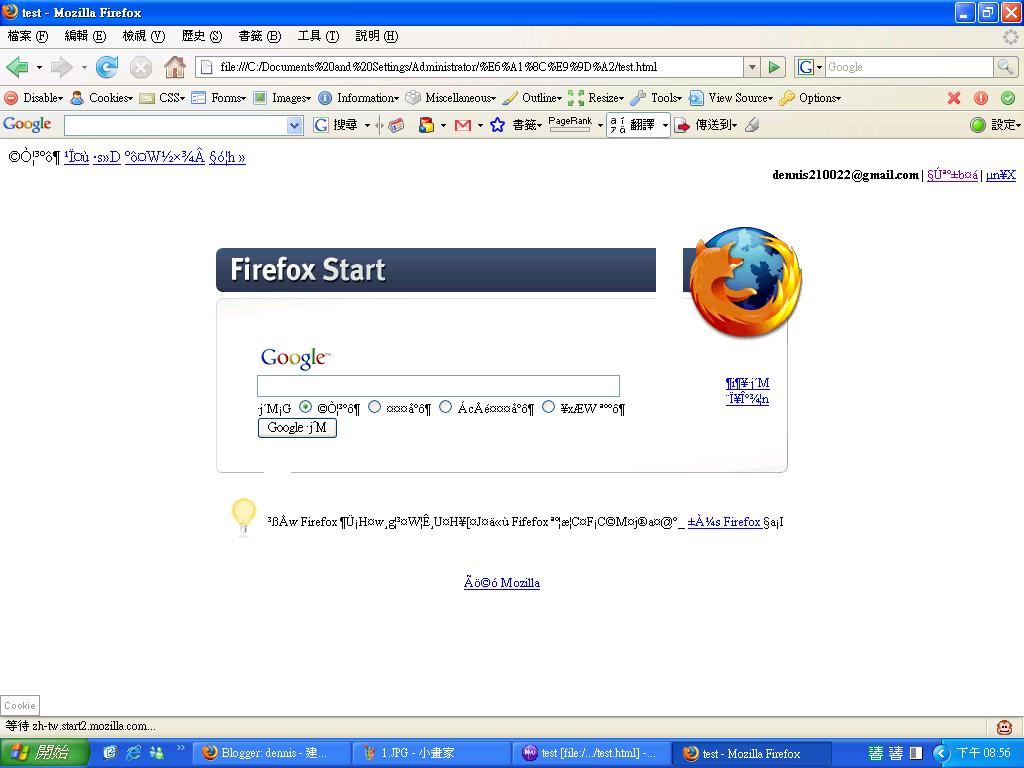Expand the URL bar history dropdown arrow
Viewport: 1024px width, 768px height.
pos(752,67)
